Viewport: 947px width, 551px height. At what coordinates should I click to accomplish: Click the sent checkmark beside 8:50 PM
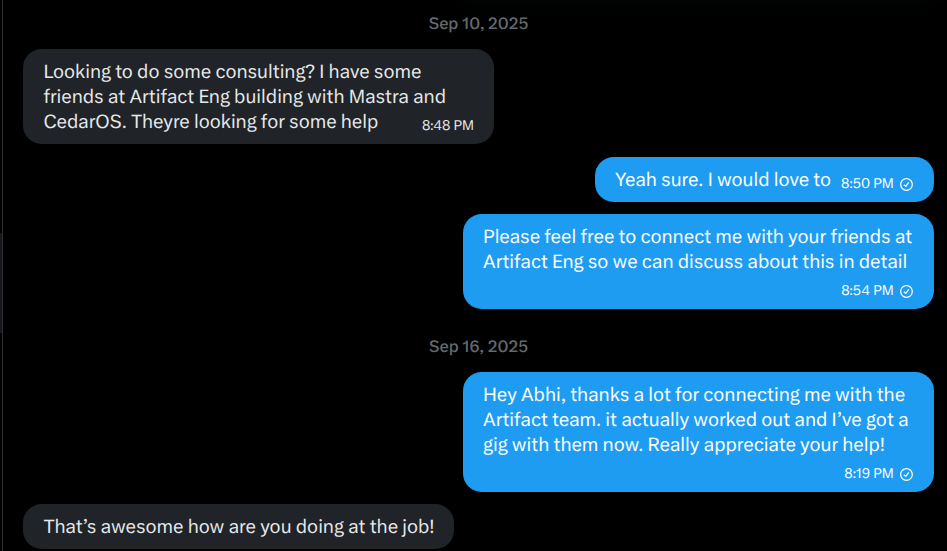tap(907, 184)
